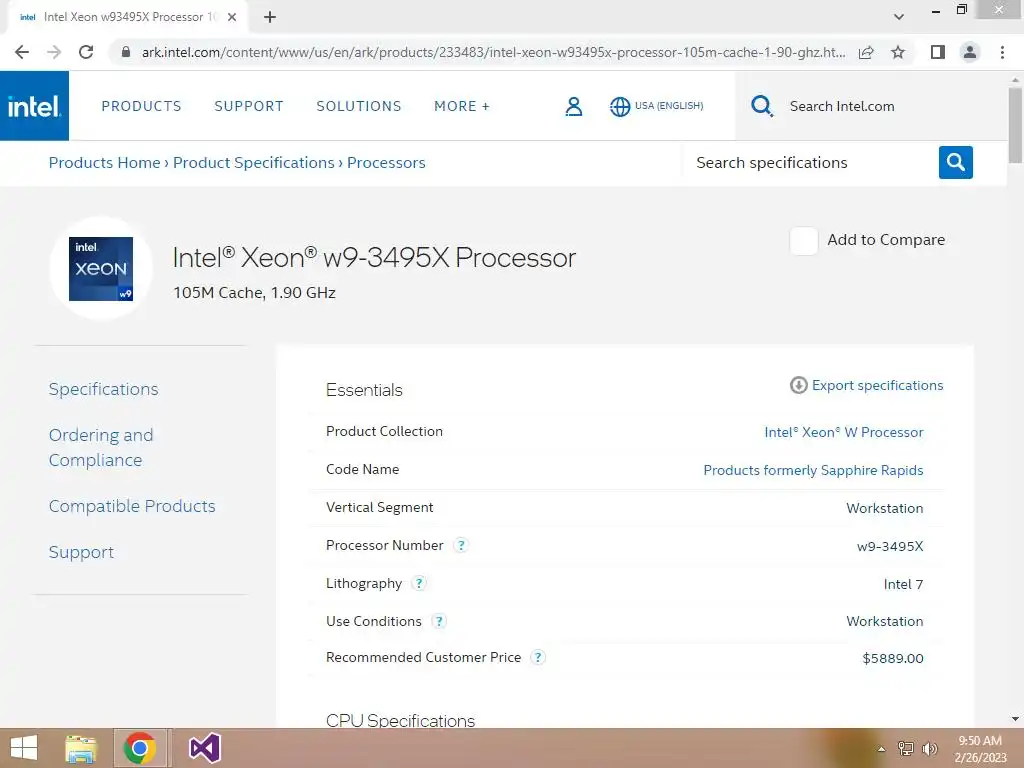Select the Intel 7 lithography value

coord(903,584)
